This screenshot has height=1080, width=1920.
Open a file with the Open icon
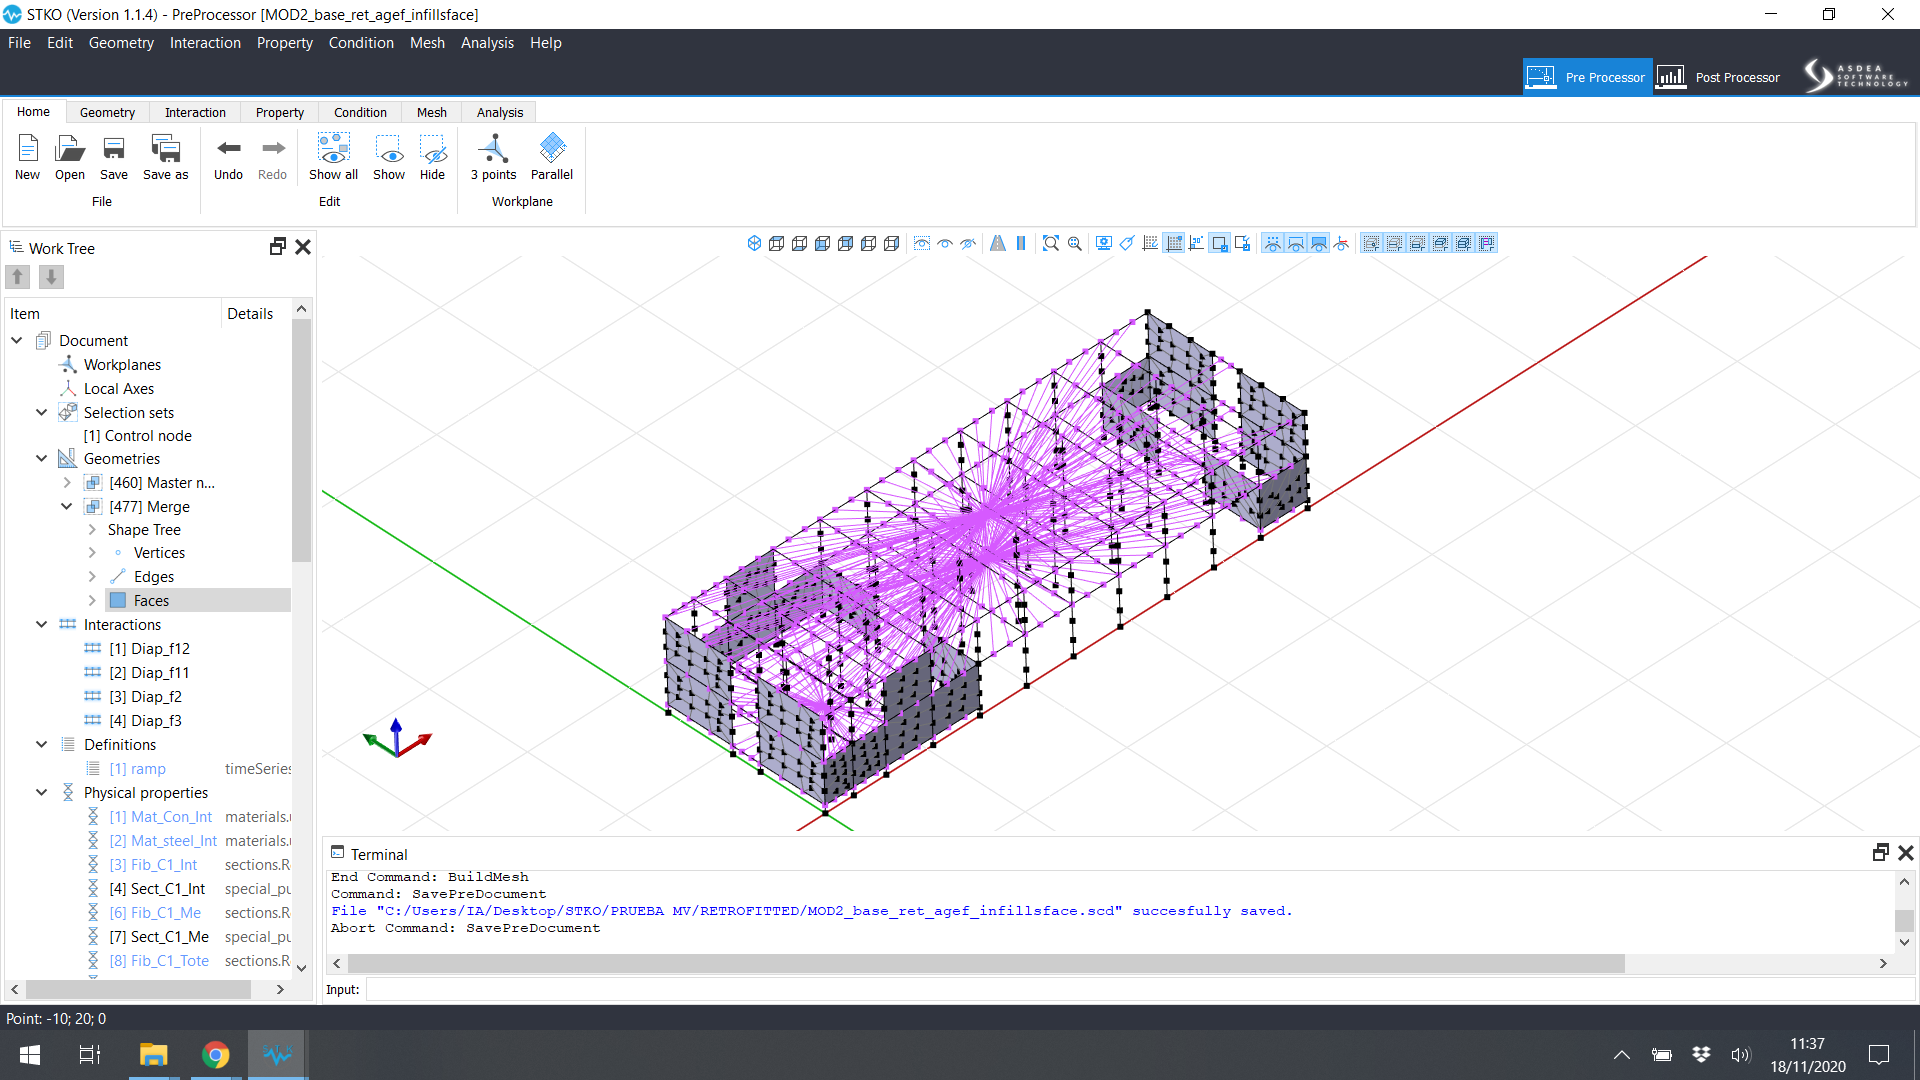(69, 158)
